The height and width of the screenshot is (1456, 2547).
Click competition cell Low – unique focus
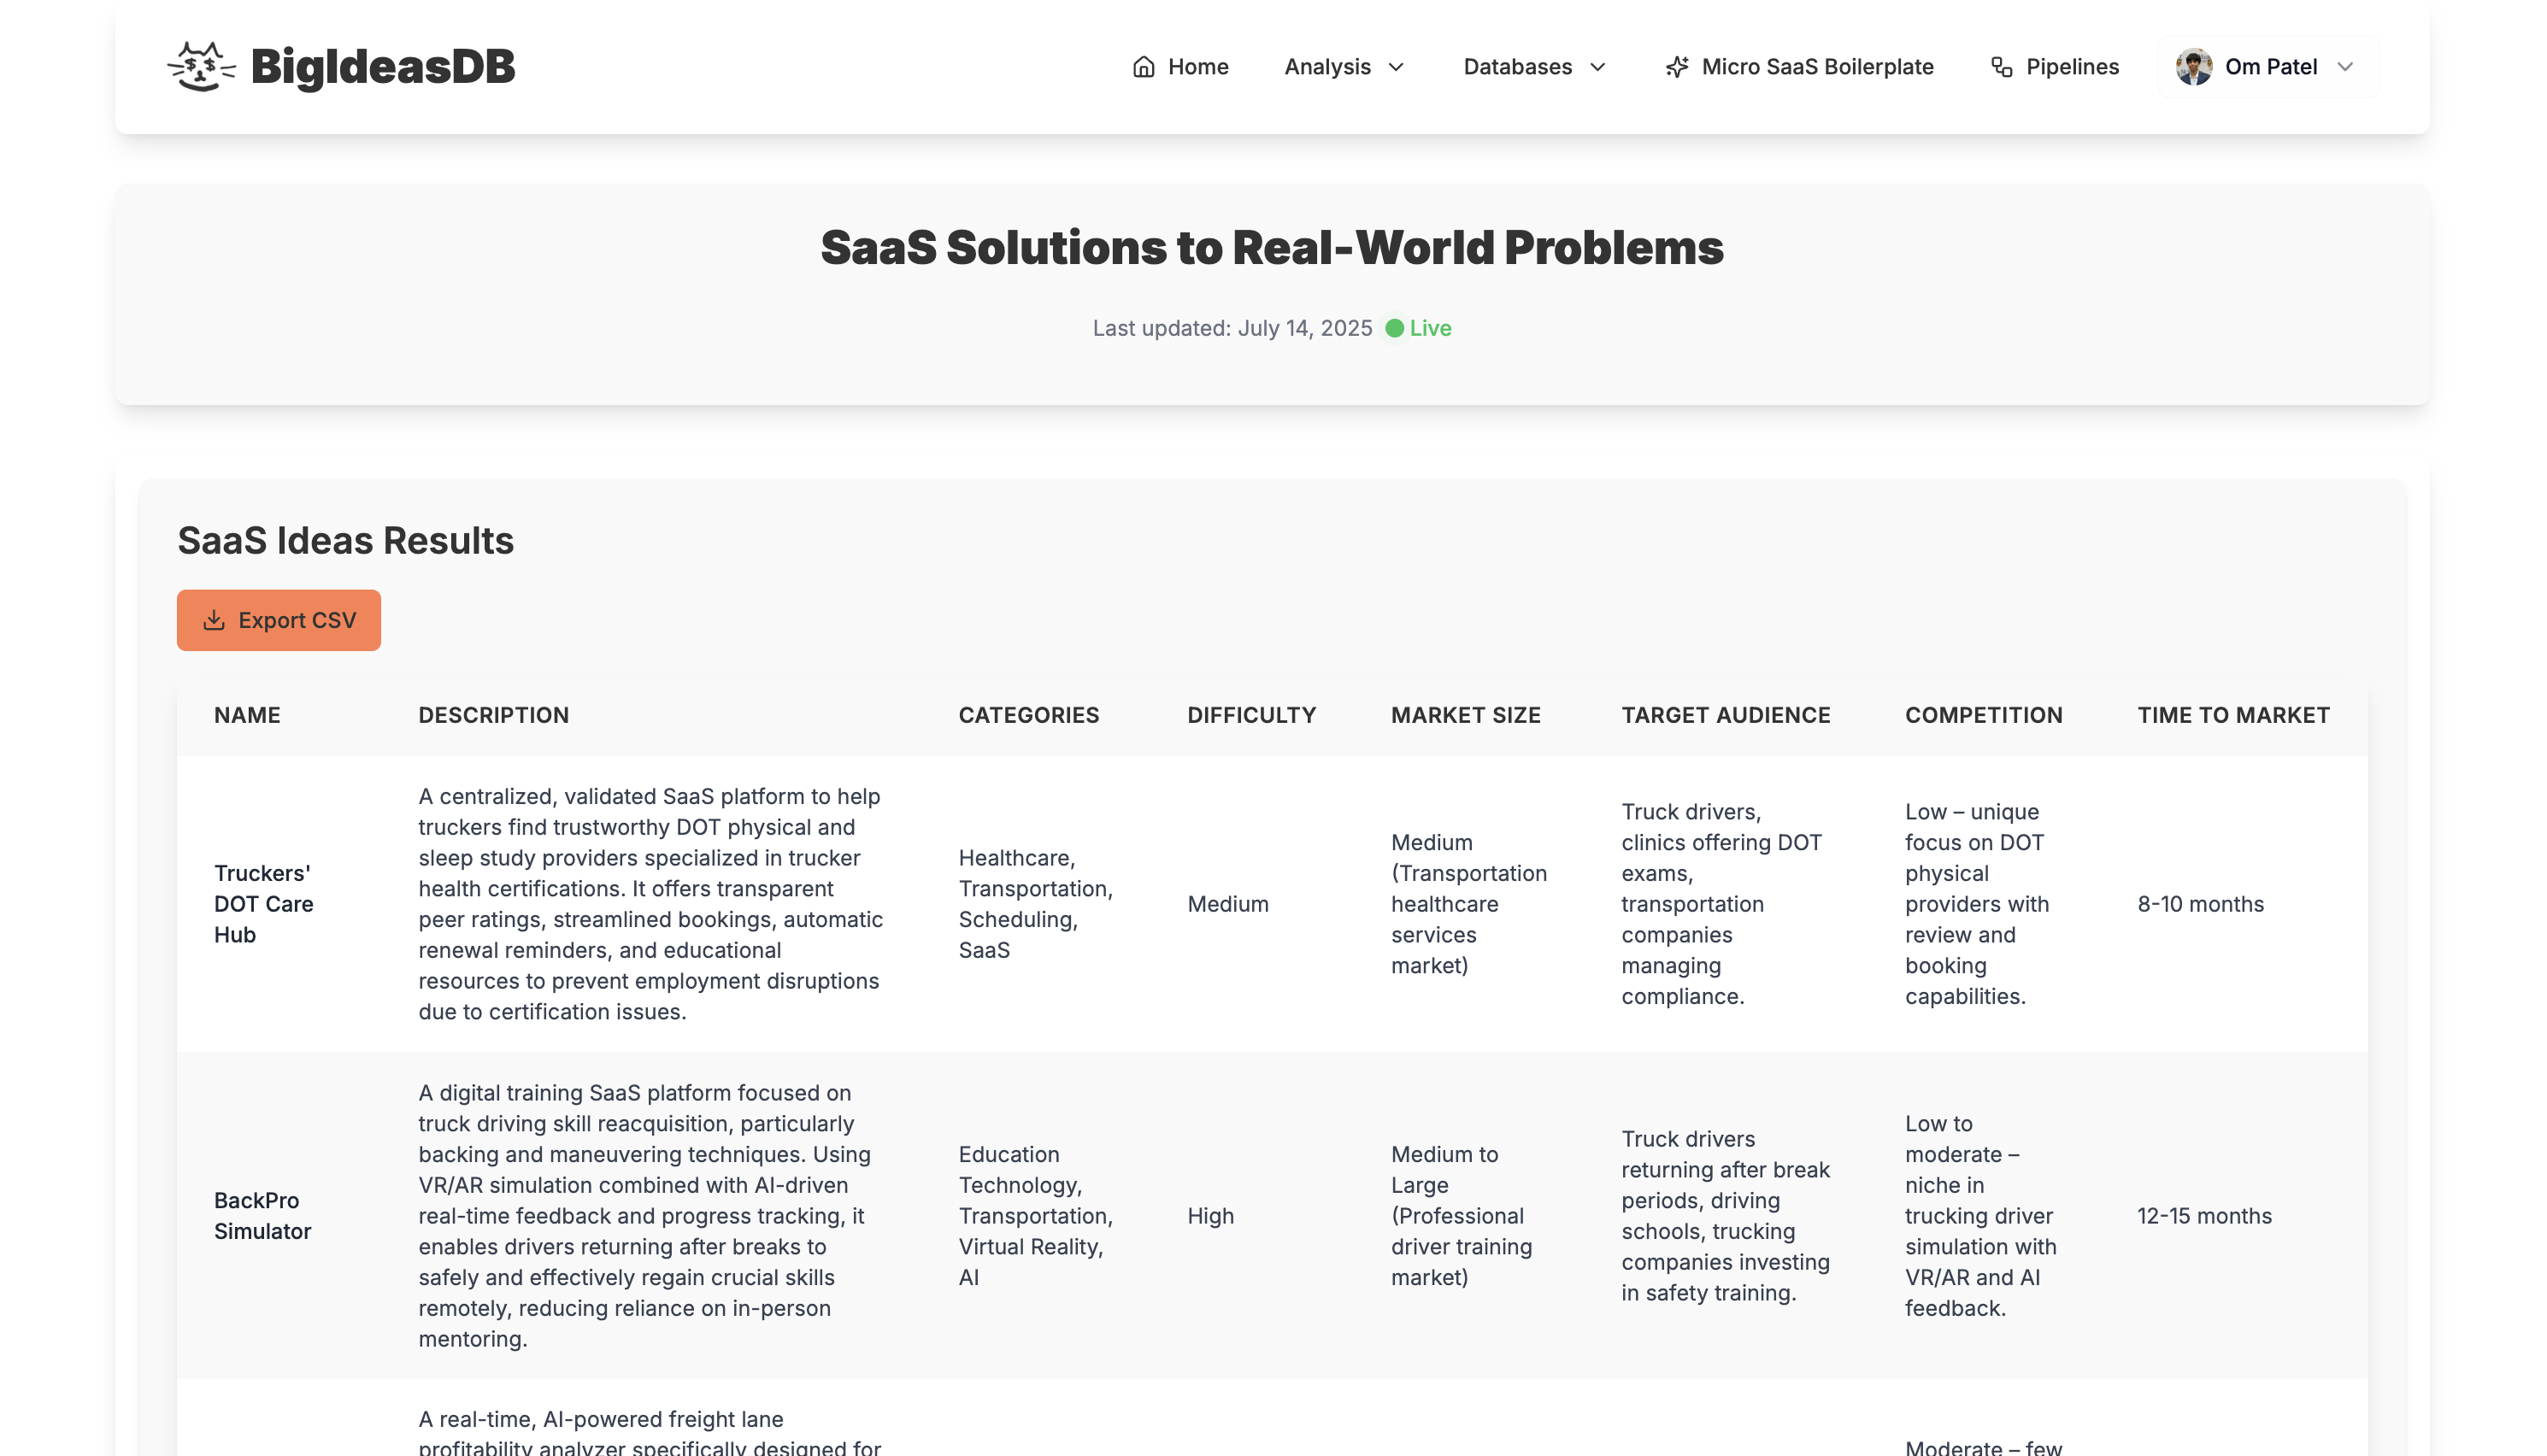coord(1976,904)
